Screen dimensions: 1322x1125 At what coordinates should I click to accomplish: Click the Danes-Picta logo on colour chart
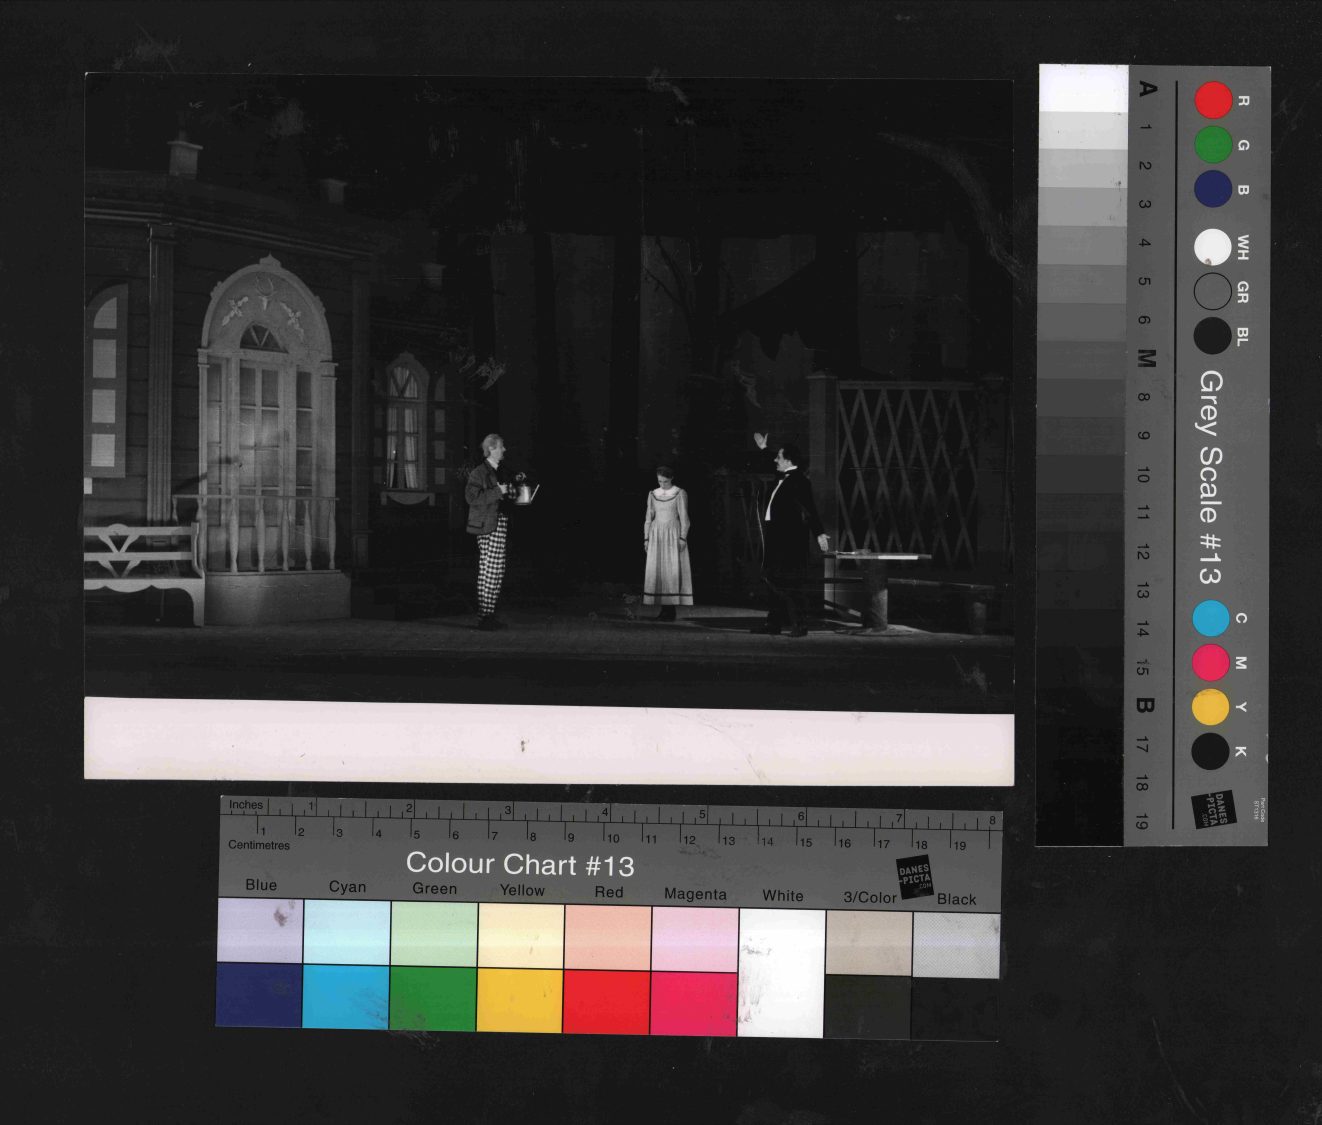click(914, 877)
